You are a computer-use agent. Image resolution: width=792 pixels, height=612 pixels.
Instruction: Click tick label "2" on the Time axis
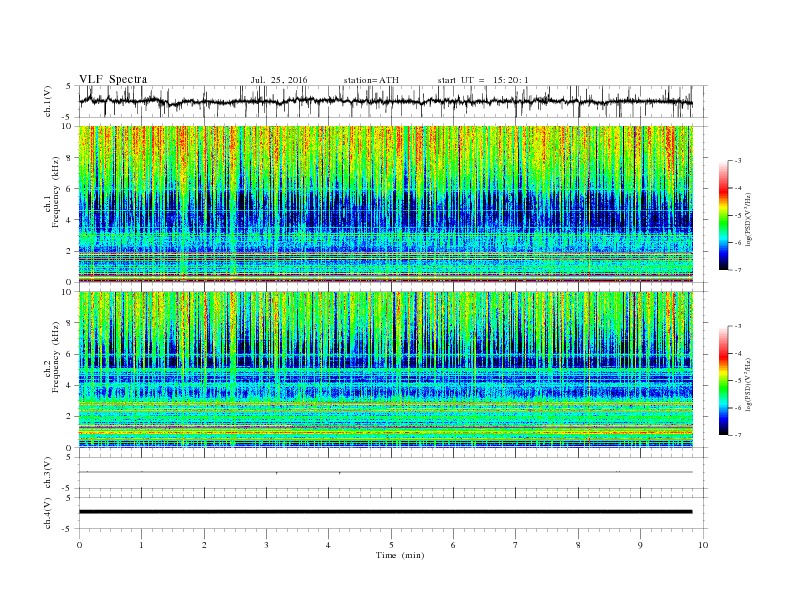tap(204, 545)
